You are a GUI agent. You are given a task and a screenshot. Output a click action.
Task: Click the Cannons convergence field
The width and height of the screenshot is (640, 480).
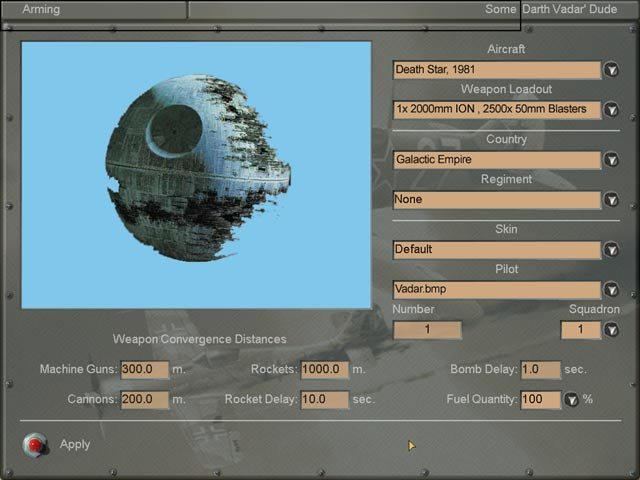point(144,400)
